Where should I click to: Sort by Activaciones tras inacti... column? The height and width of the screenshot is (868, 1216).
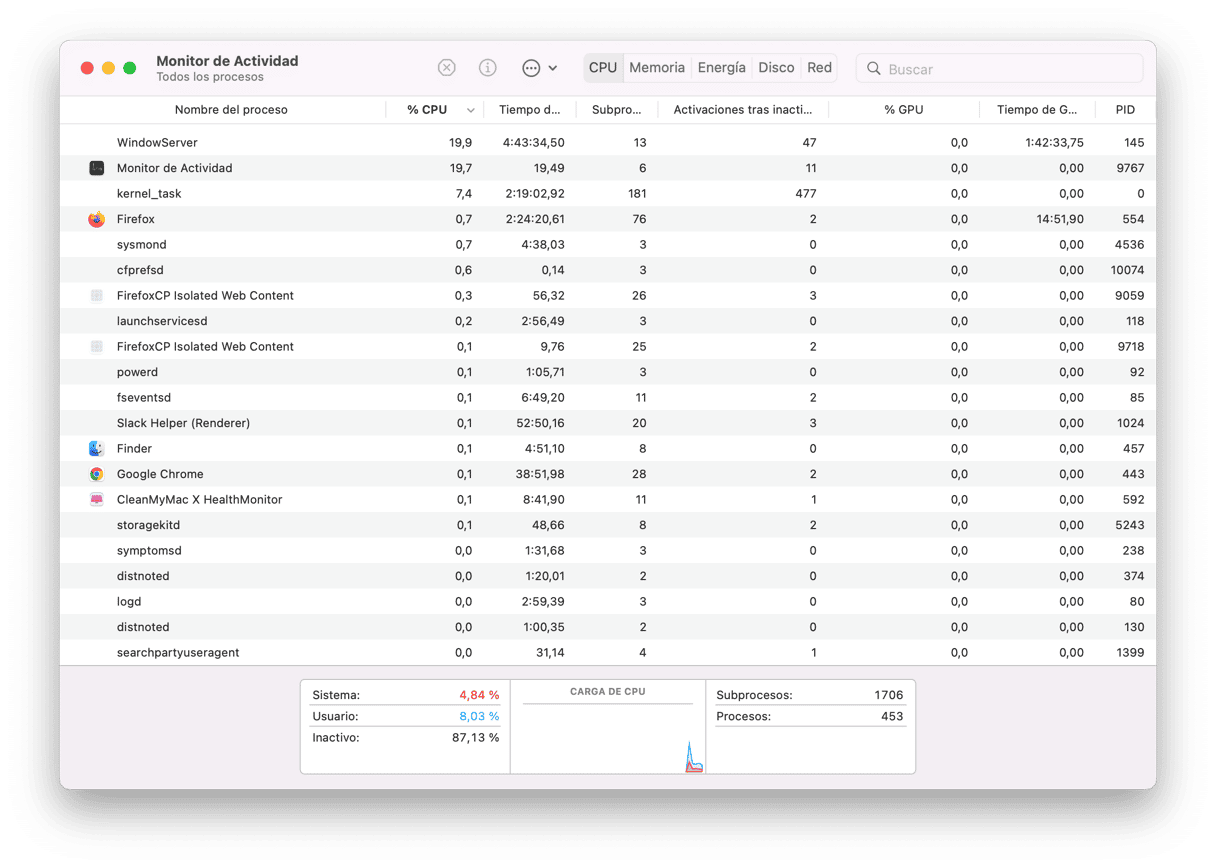tap(743, 110)
